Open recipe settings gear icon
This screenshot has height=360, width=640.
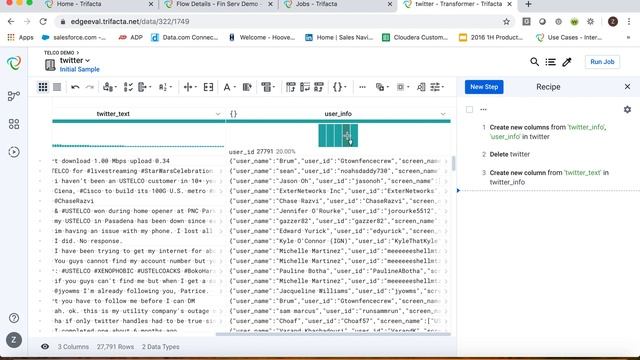coord(627,109)
